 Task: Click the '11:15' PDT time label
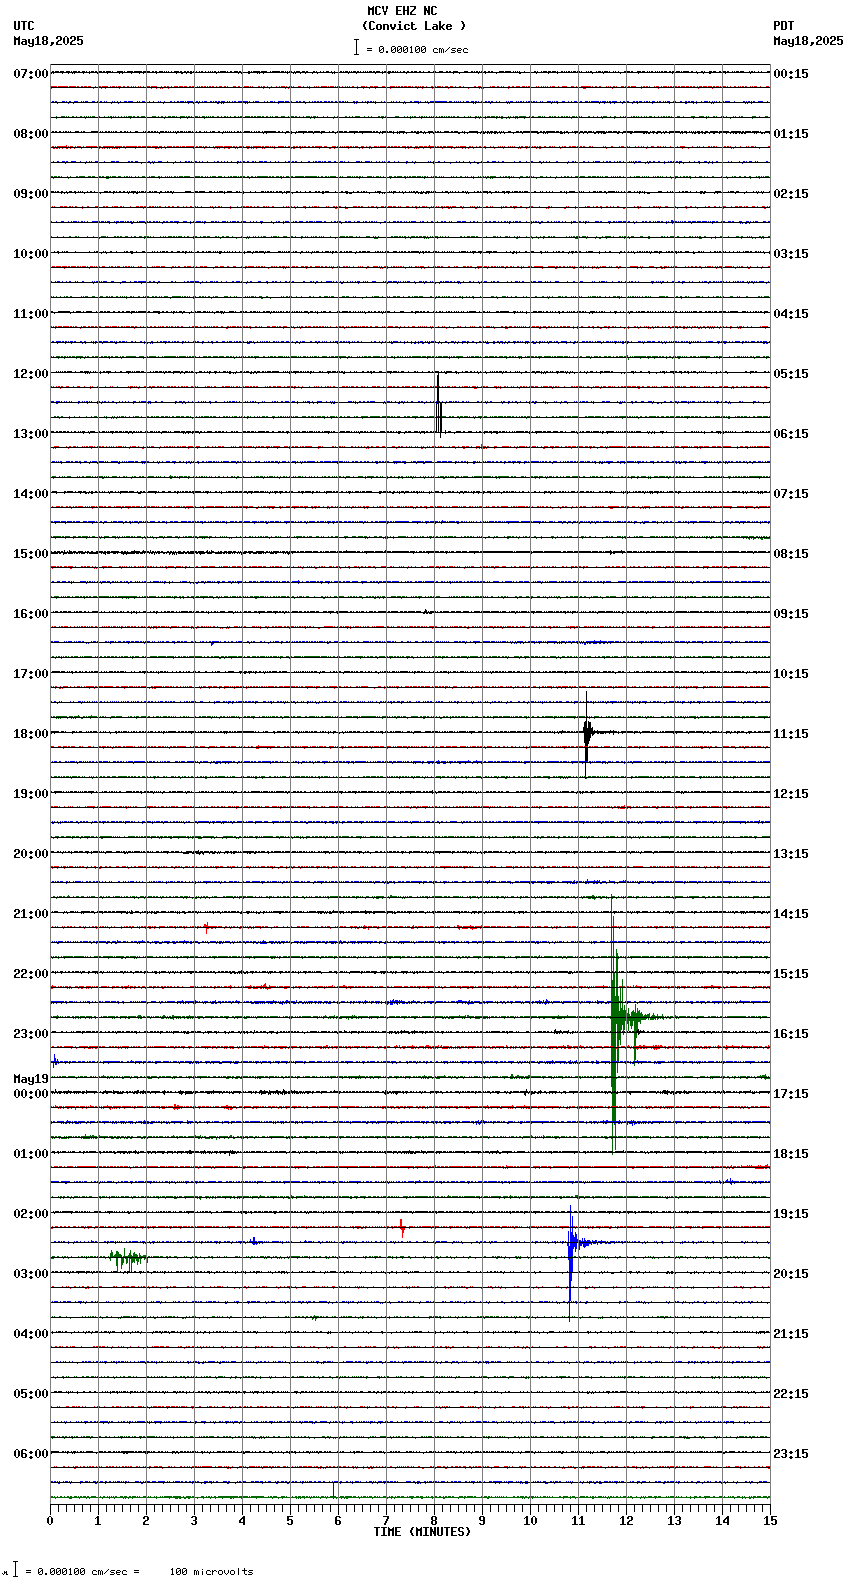[x=791, y=734]
